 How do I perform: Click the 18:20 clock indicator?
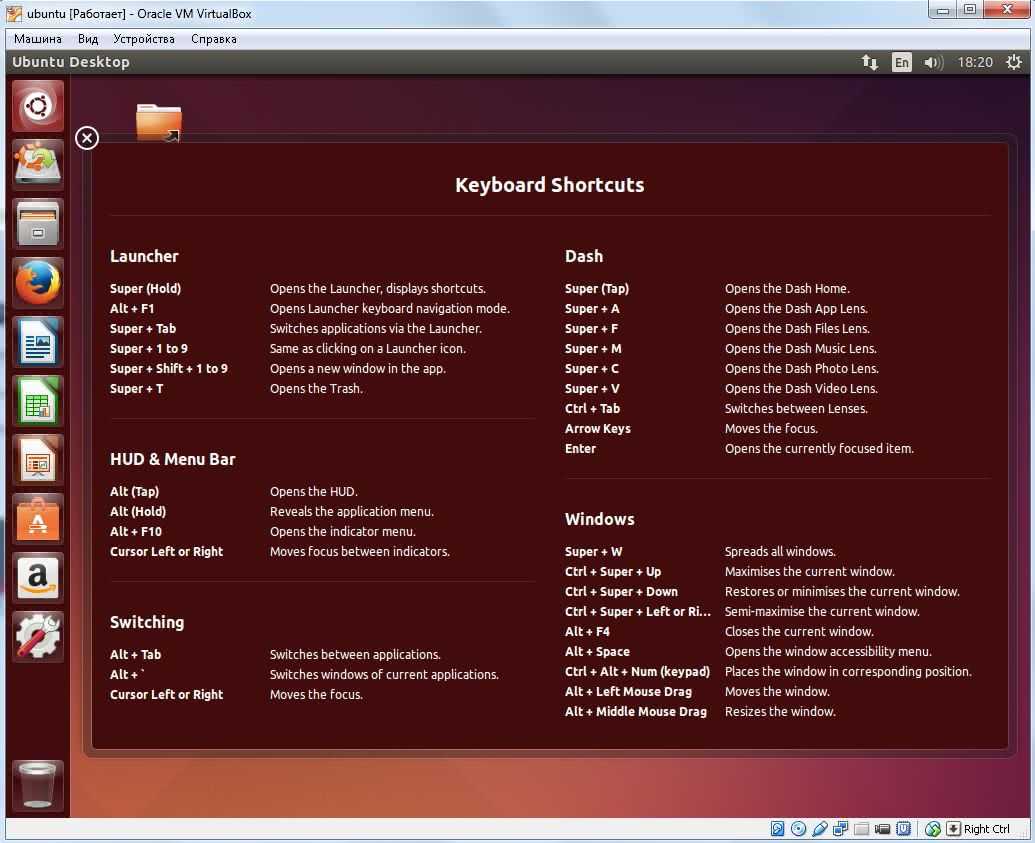pyautogui.click(x=975, y=62)
